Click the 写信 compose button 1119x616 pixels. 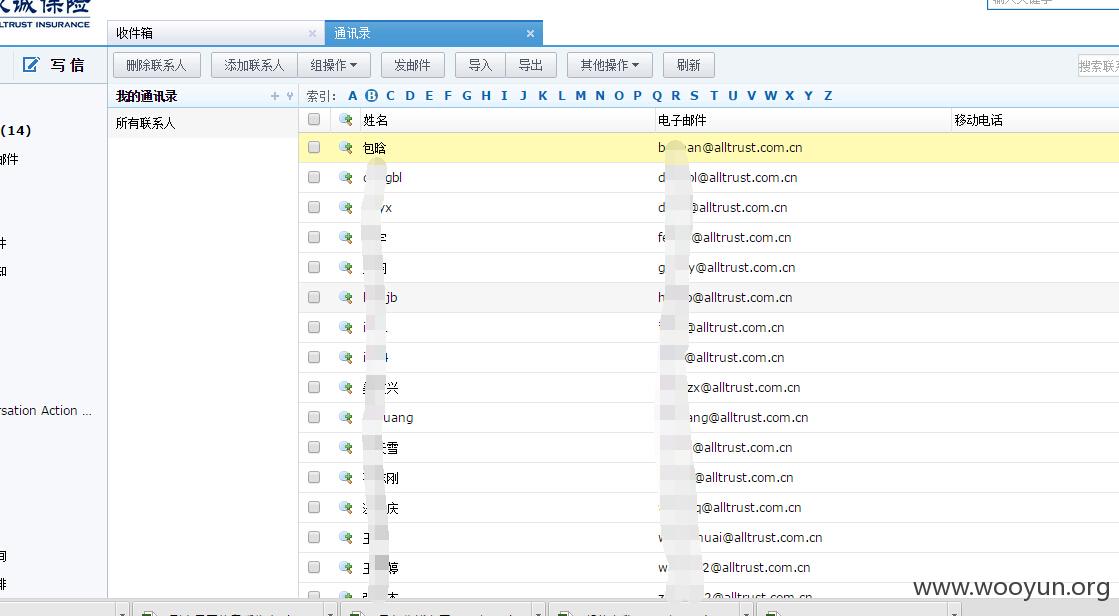click(x=54, y=65)
